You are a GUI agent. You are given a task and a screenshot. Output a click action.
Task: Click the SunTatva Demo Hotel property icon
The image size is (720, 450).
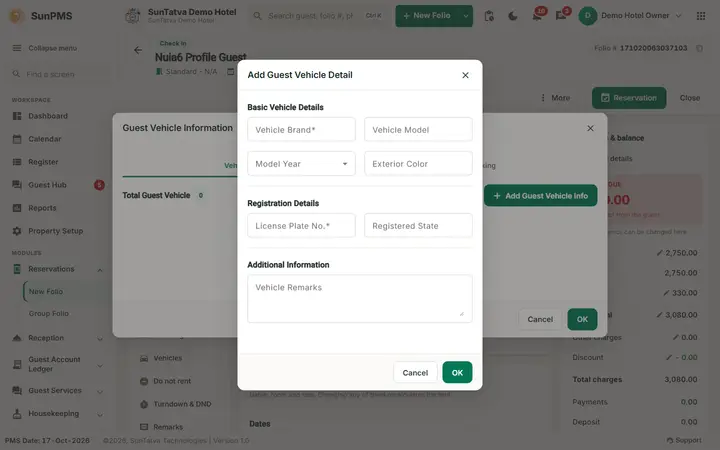click(133, 16)
